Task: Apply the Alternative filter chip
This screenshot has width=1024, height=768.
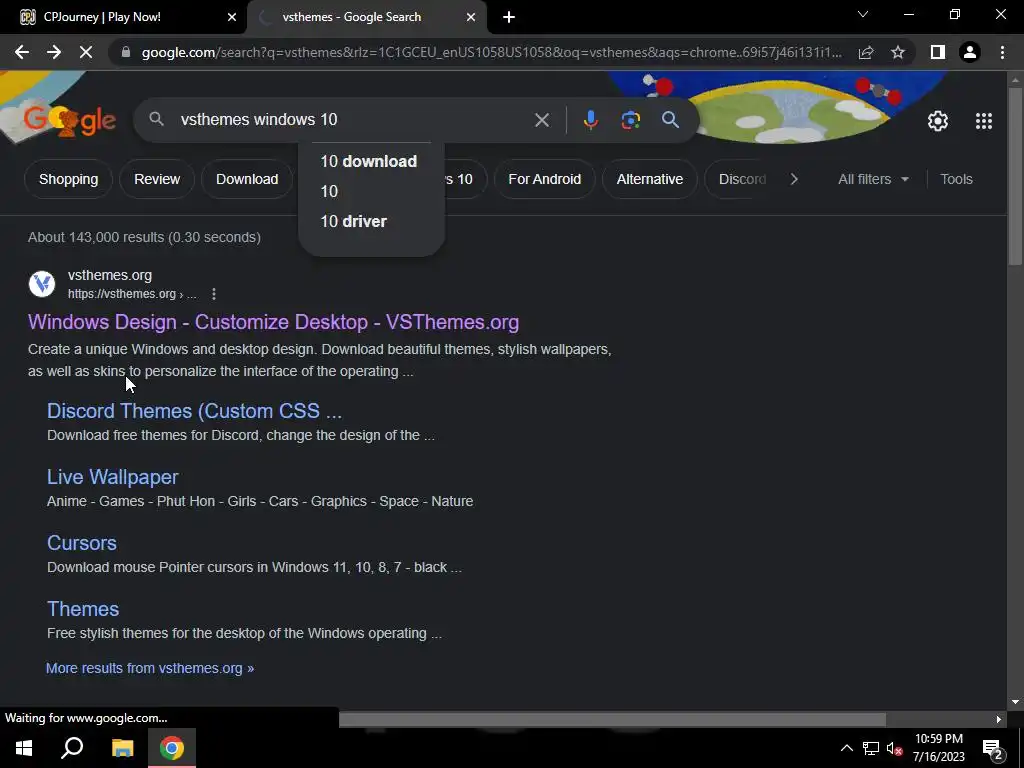Action: click(650, 179)
